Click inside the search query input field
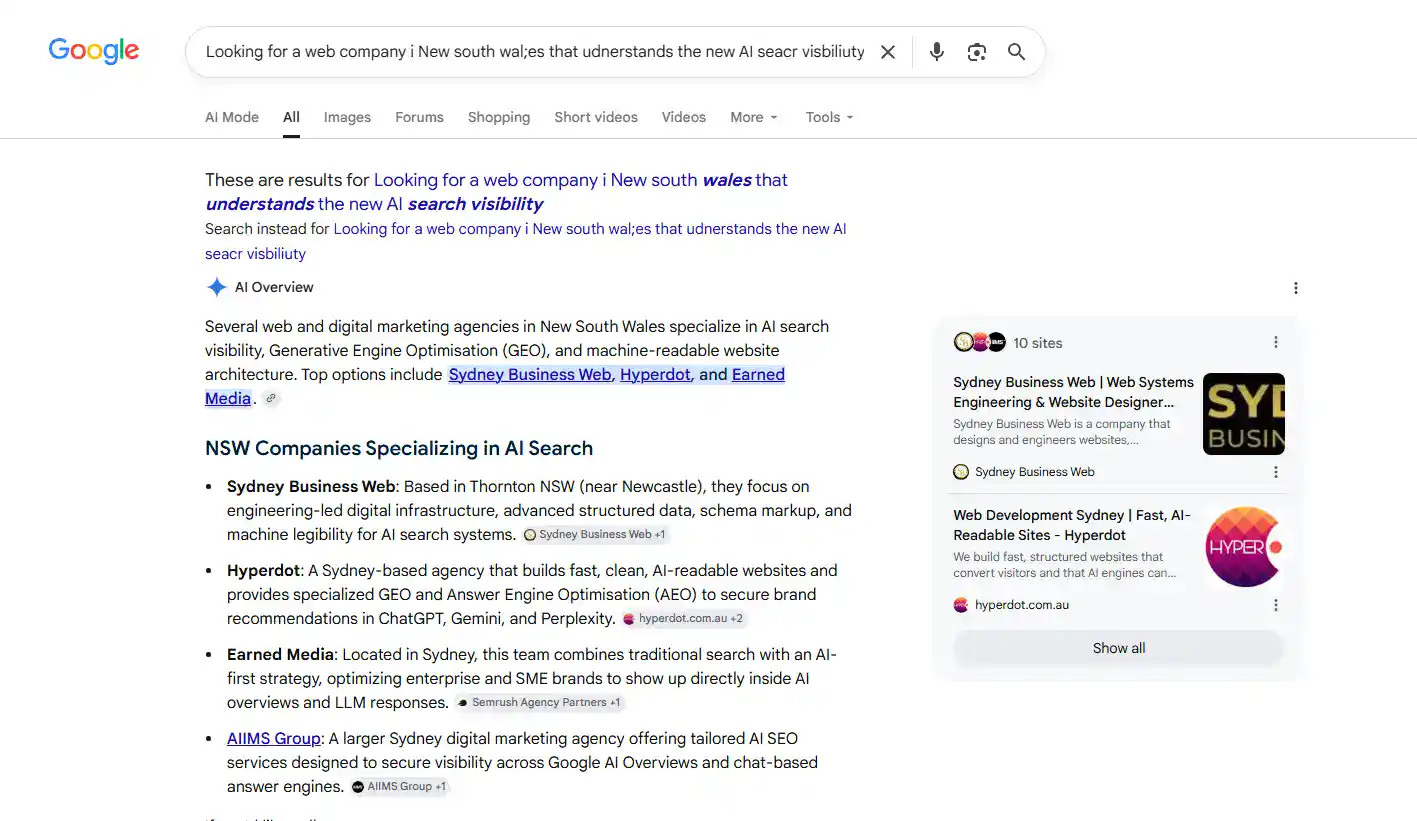Image resolution: width=1417 pixels, height=821 pixels. (x=535, y=52)
